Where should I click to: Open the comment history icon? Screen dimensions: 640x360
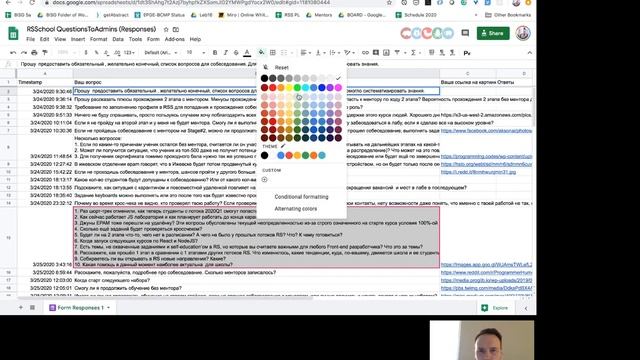tap(465, 33)
